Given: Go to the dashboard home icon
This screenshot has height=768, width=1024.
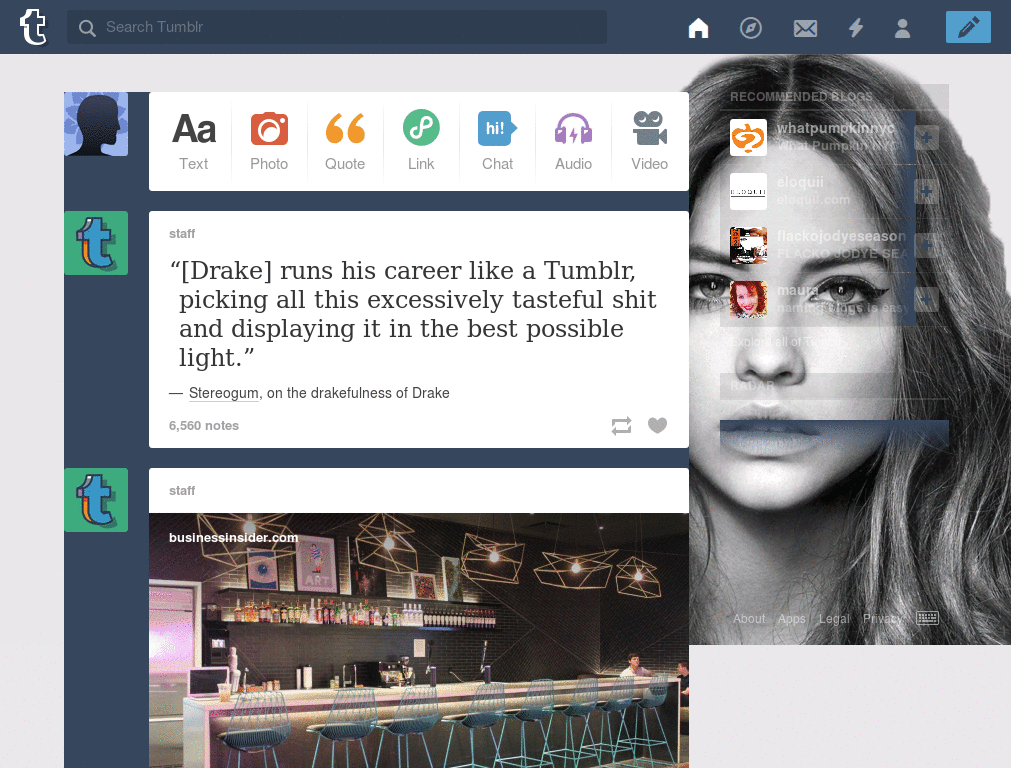Looking at the screenshot, I should click(x=698, y=28).
